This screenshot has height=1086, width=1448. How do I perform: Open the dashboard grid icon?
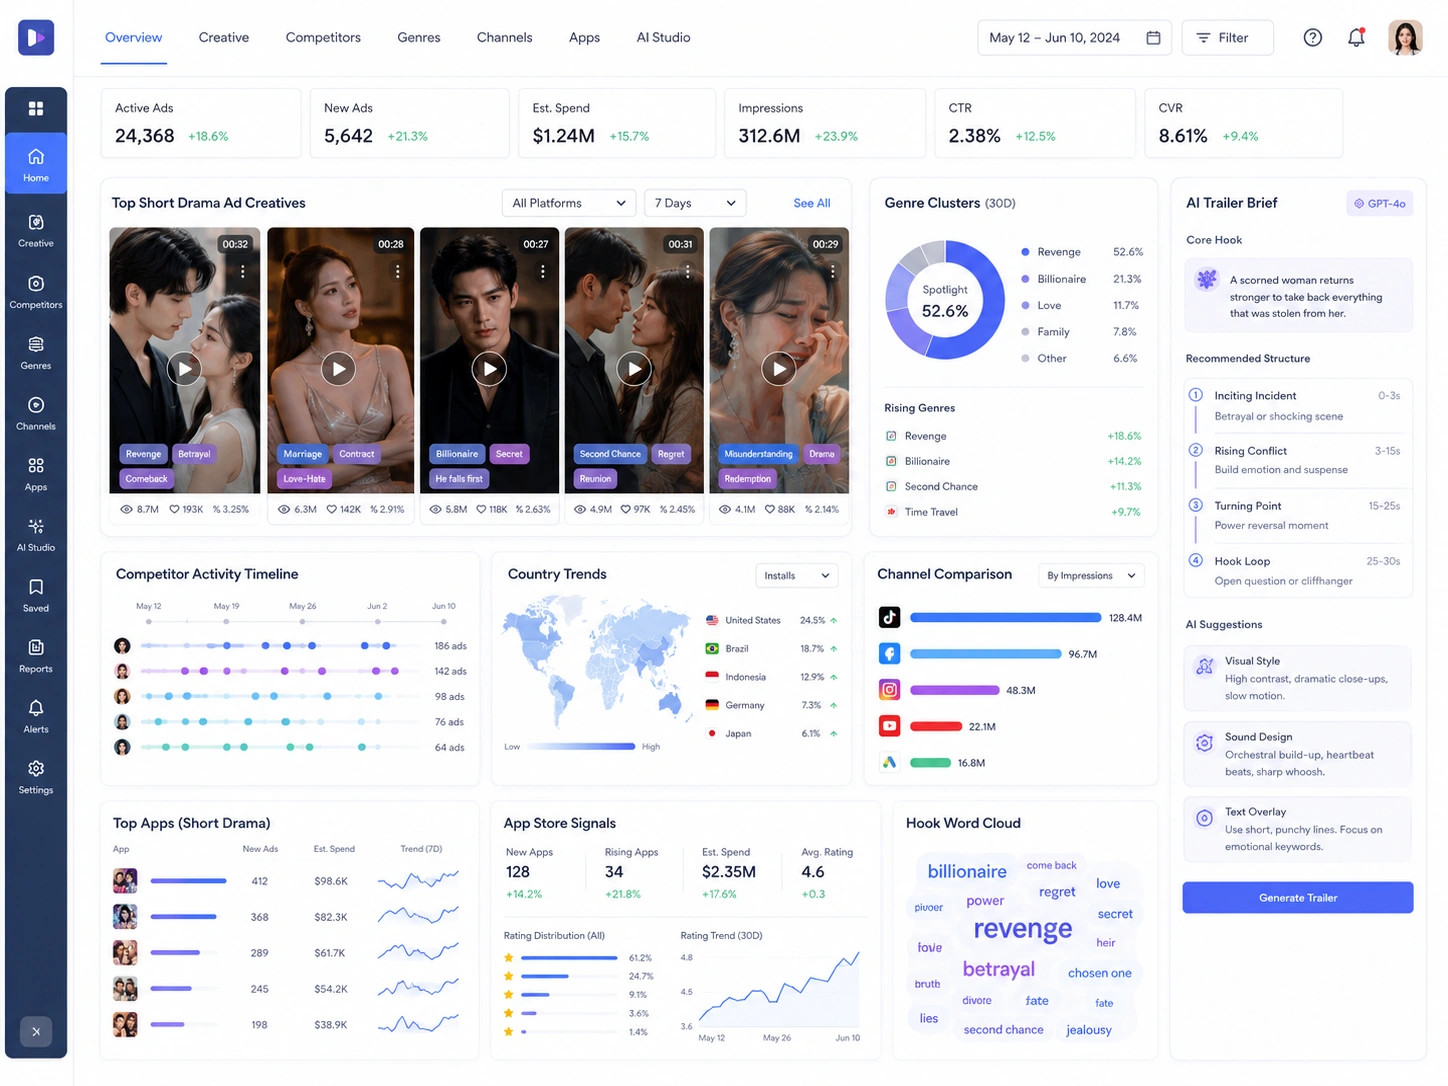click(36, 108)
